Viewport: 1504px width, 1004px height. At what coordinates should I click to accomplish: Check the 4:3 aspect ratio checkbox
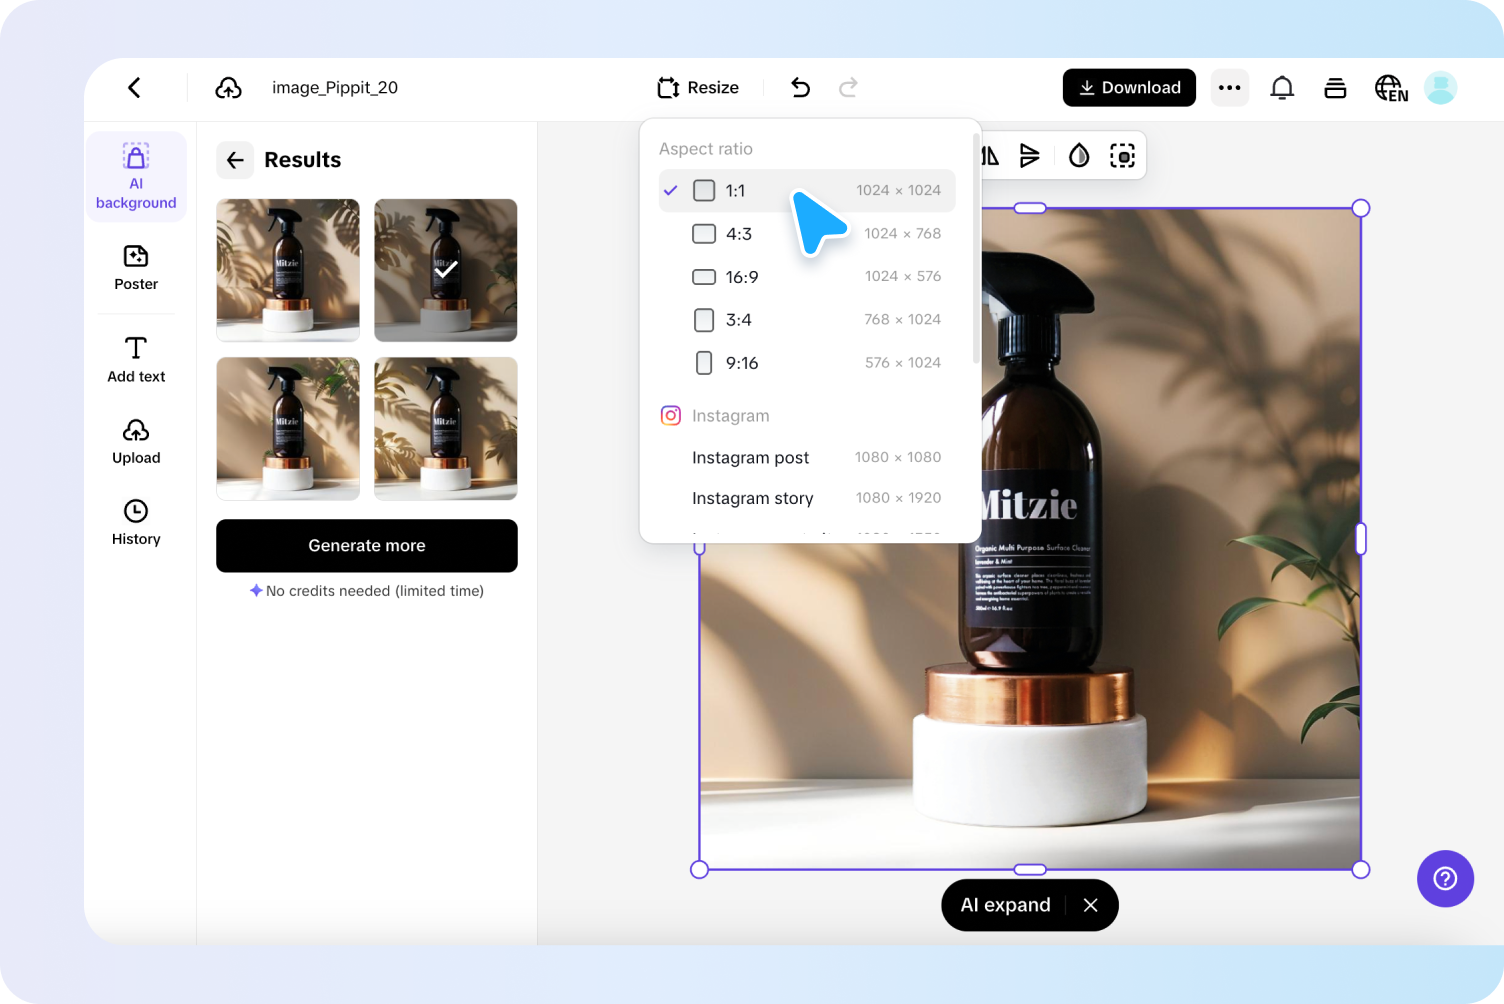704,233
